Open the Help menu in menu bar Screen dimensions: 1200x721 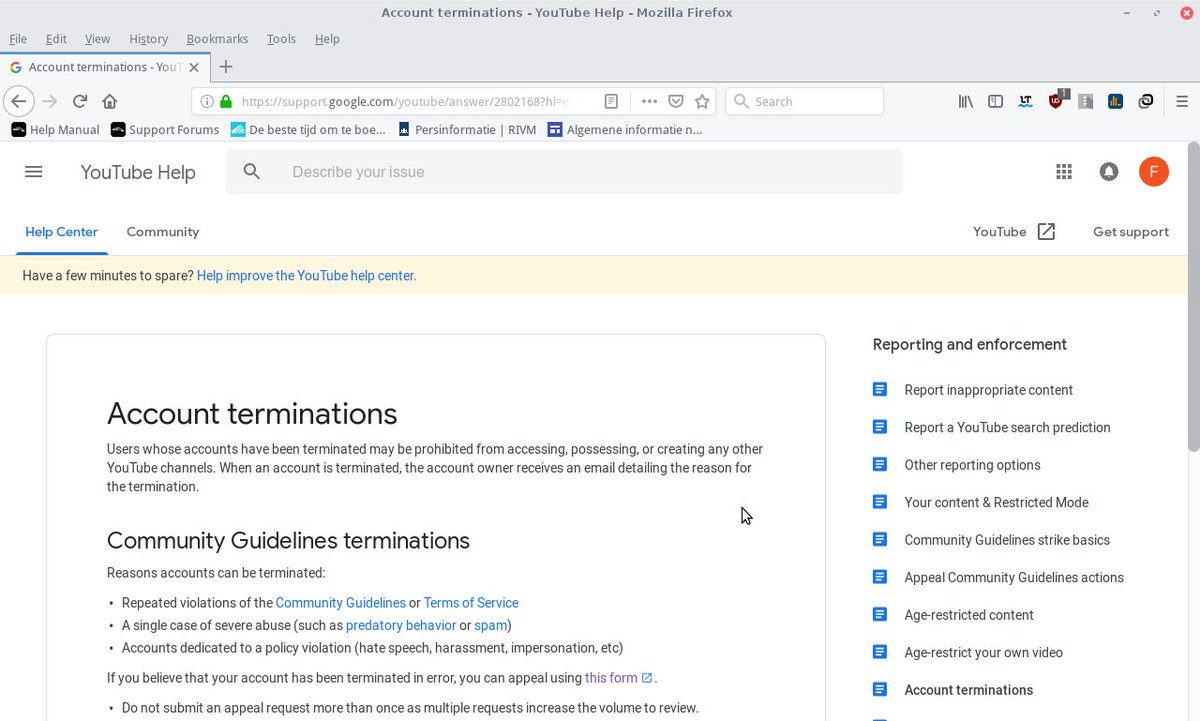point(327,39)
